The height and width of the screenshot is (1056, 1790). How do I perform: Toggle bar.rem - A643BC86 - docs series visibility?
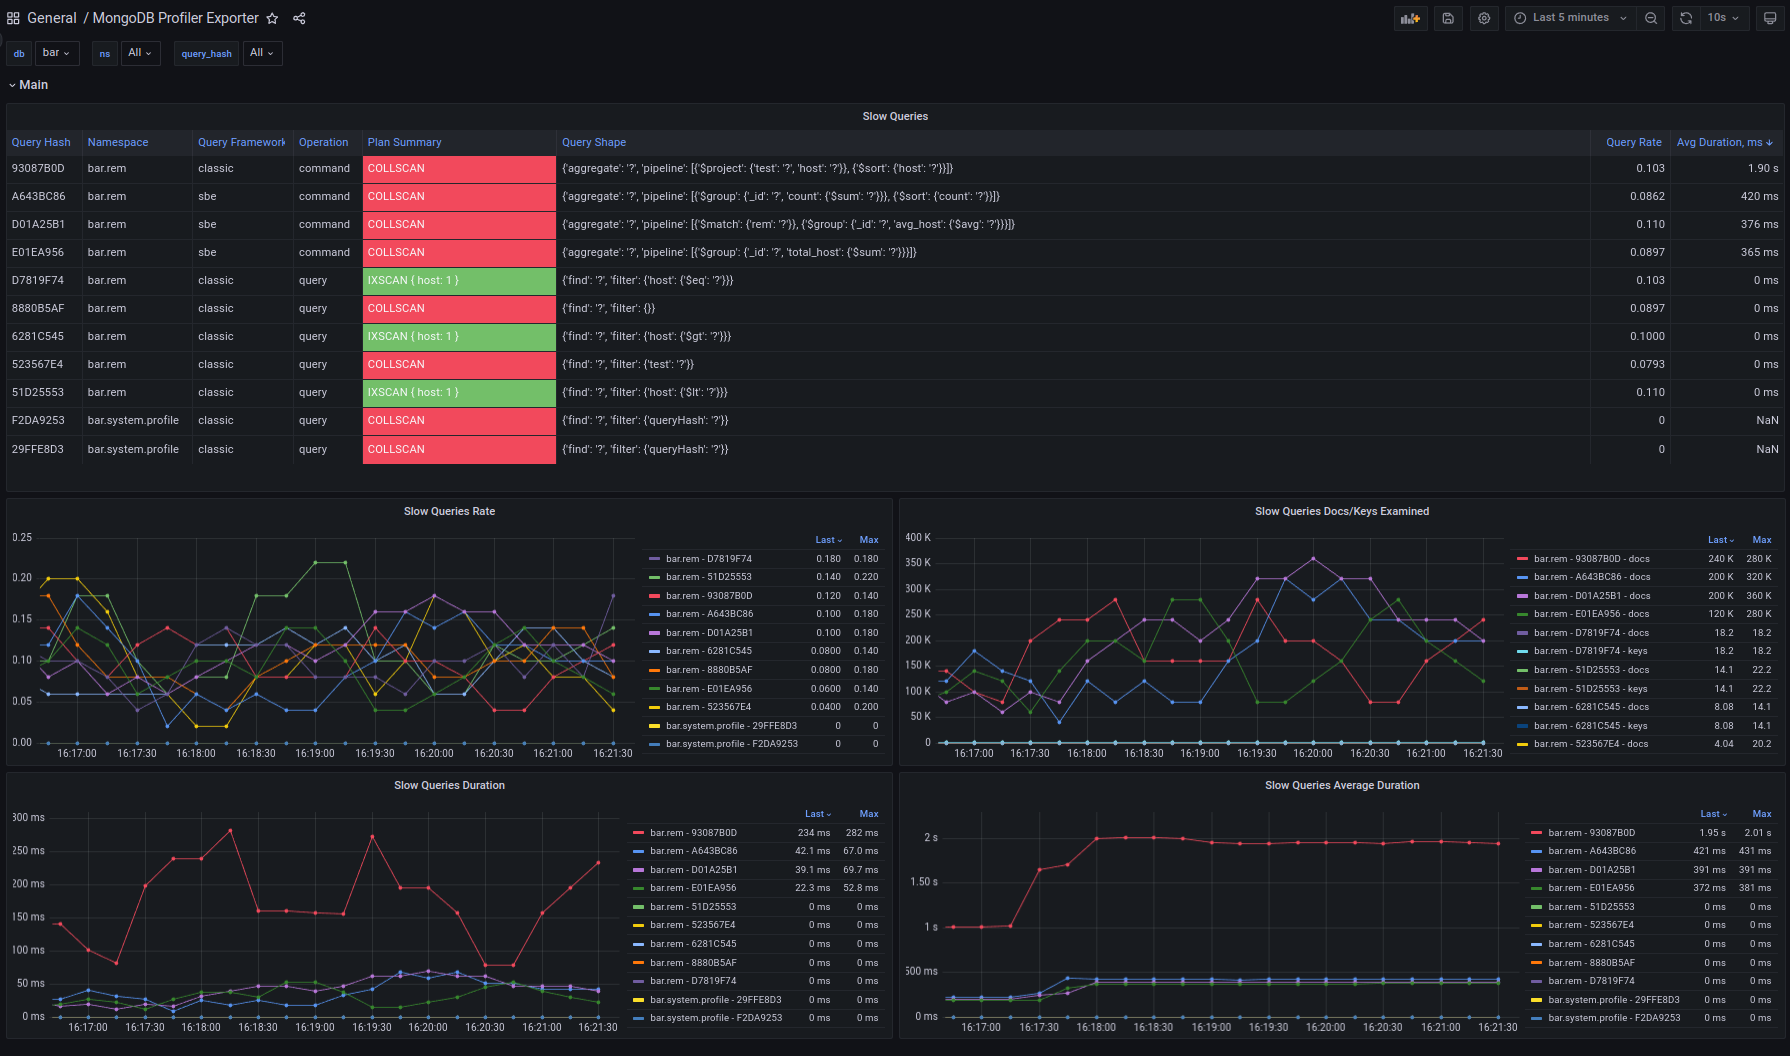[1591, 577]
